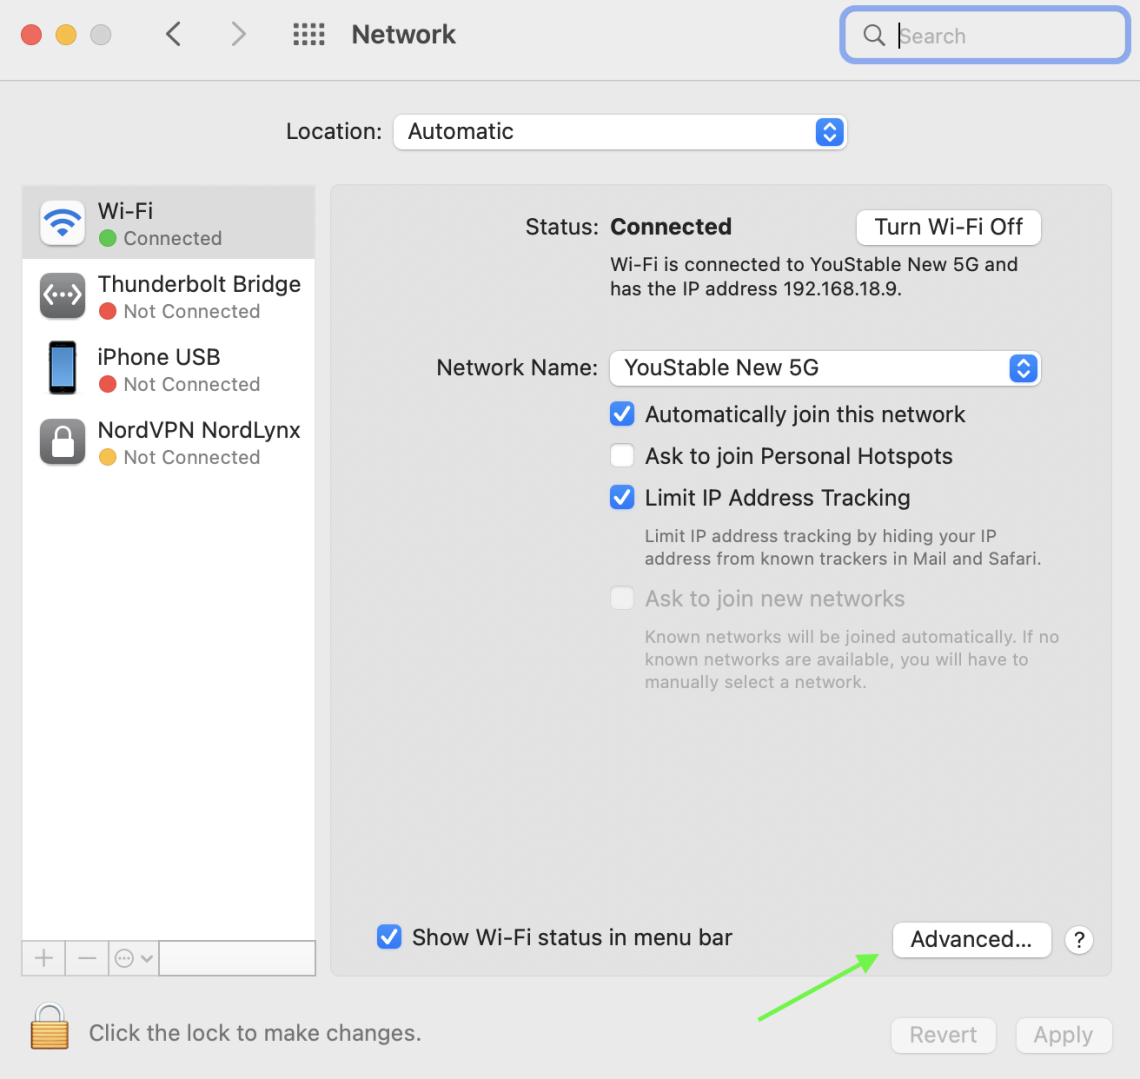Click the Wi-Fi connected status description text
Screen dimensions: 1140x1079
[x=814, y=276]
